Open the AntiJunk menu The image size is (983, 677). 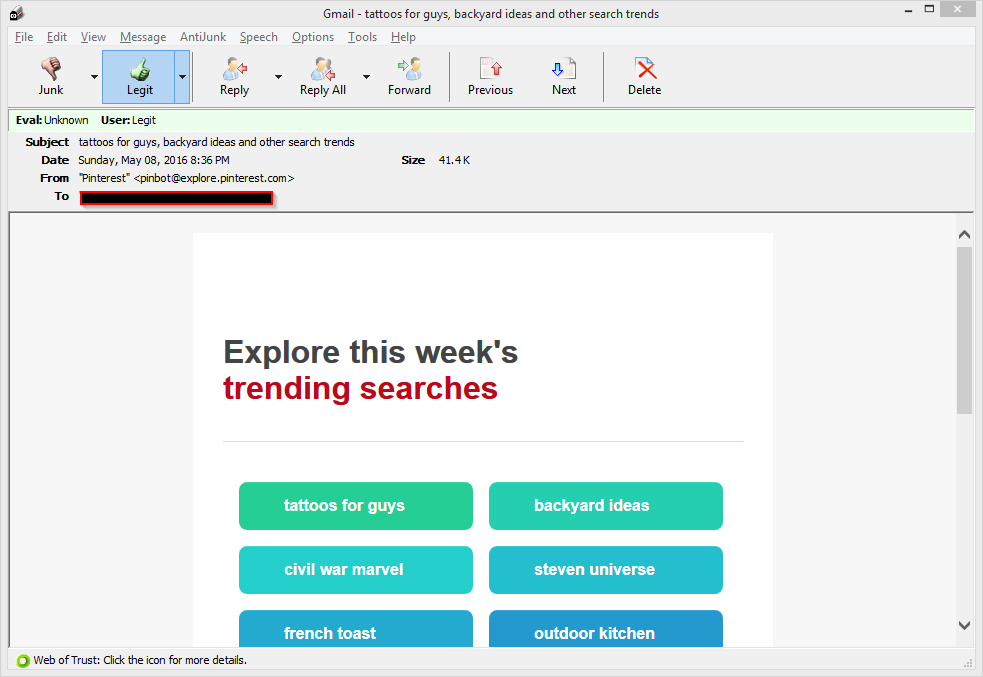click(x=203, y=37)
